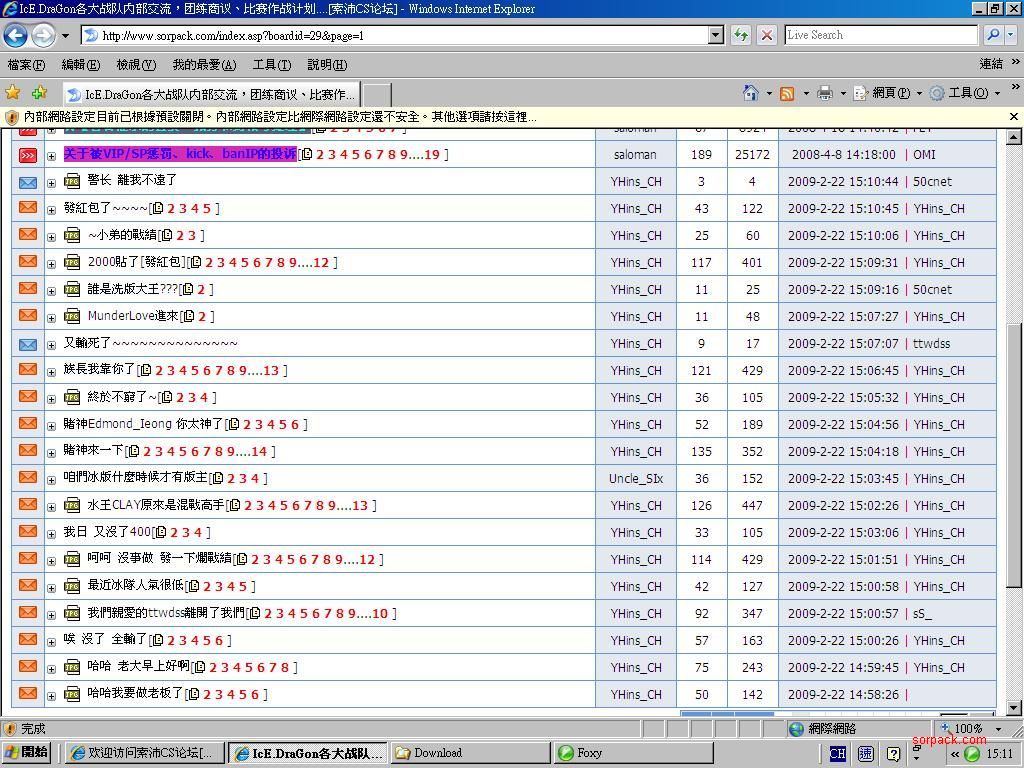Click the Print icon in command bar

point(825,93)
